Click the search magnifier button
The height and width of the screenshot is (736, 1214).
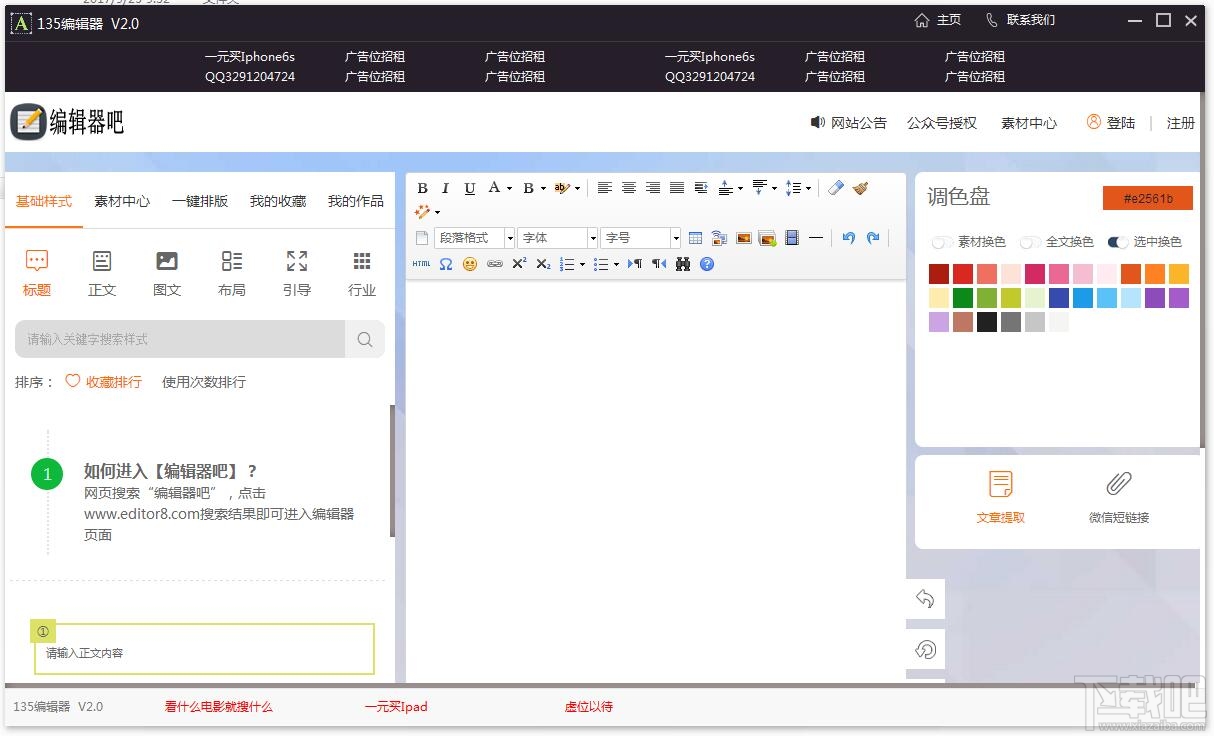coord(365,339)
